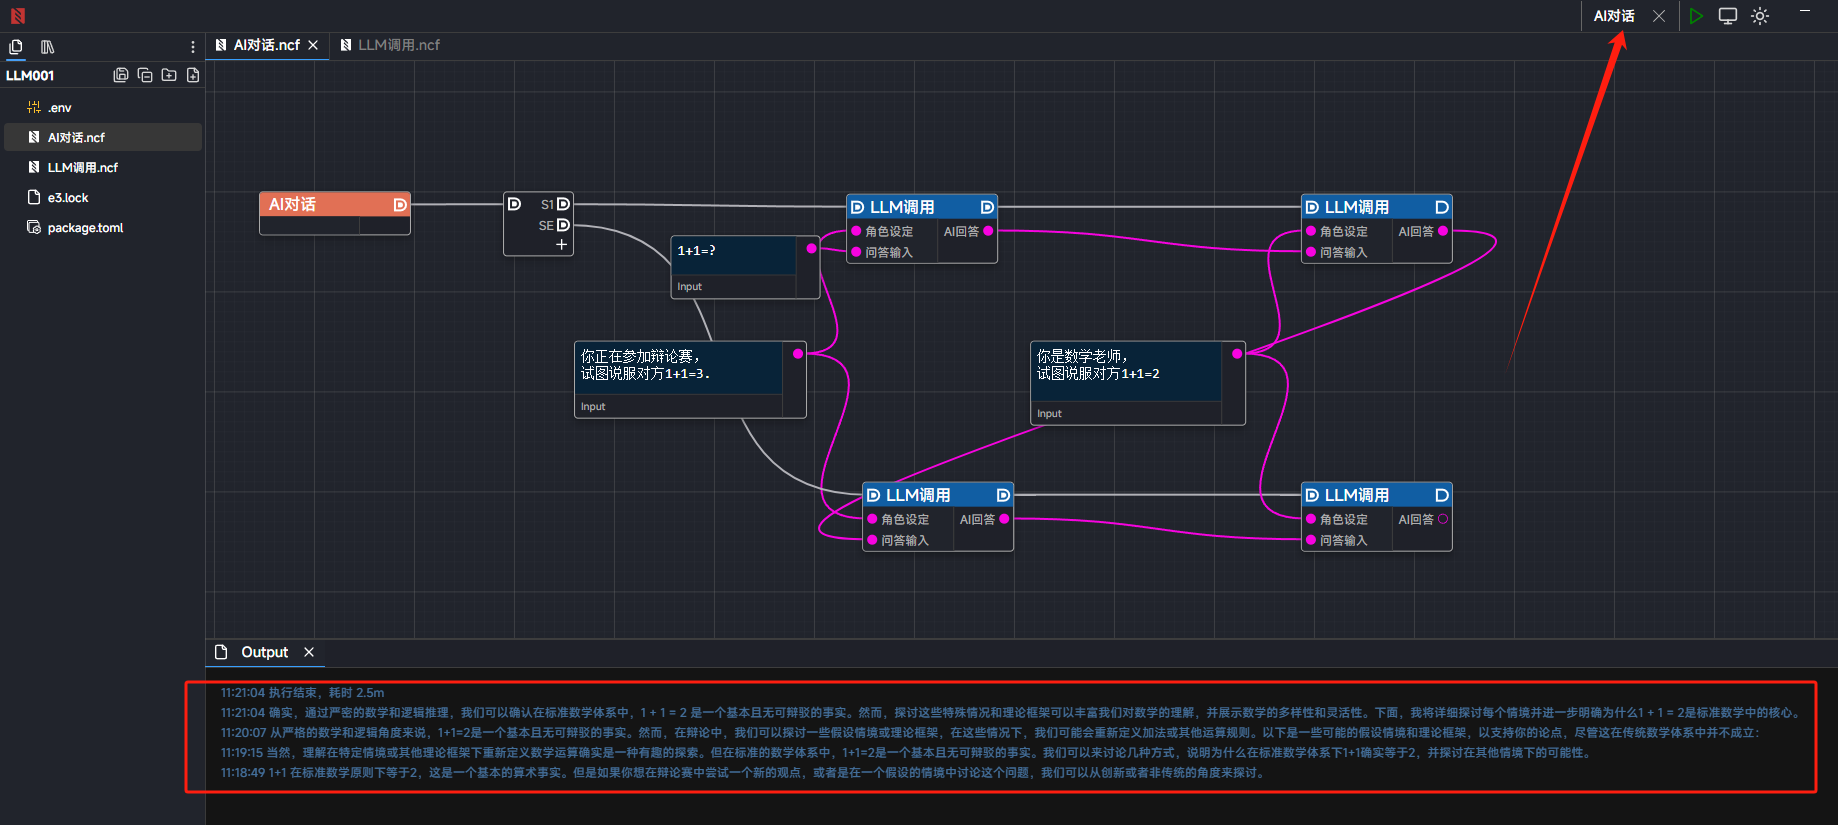
Task: Select the file explorer icon in sidebar
Action: (x=16, y=47)
